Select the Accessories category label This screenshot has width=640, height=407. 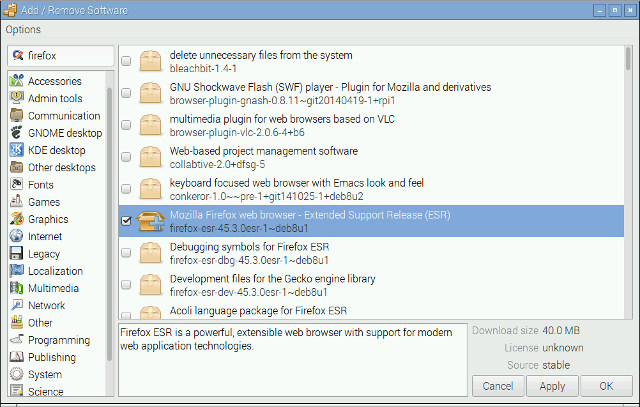coord(55,81)
